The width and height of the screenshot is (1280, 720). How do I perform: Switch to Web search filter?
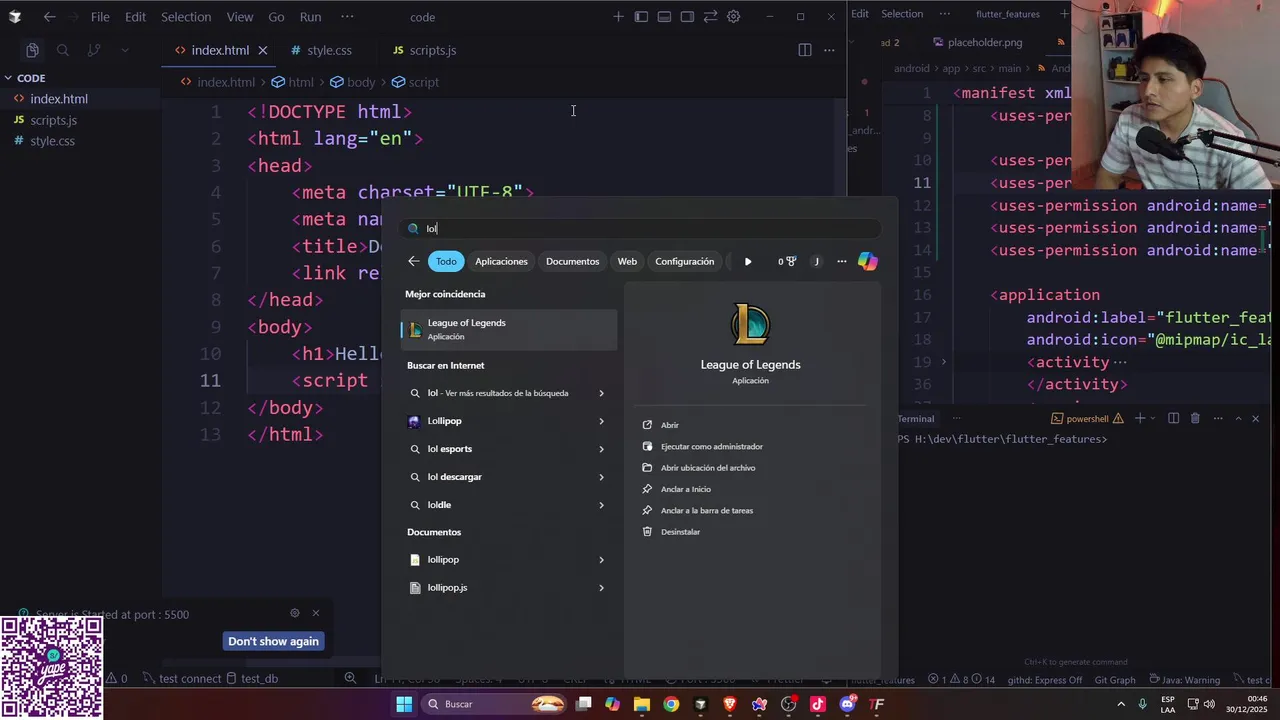[x=627, y=261]
